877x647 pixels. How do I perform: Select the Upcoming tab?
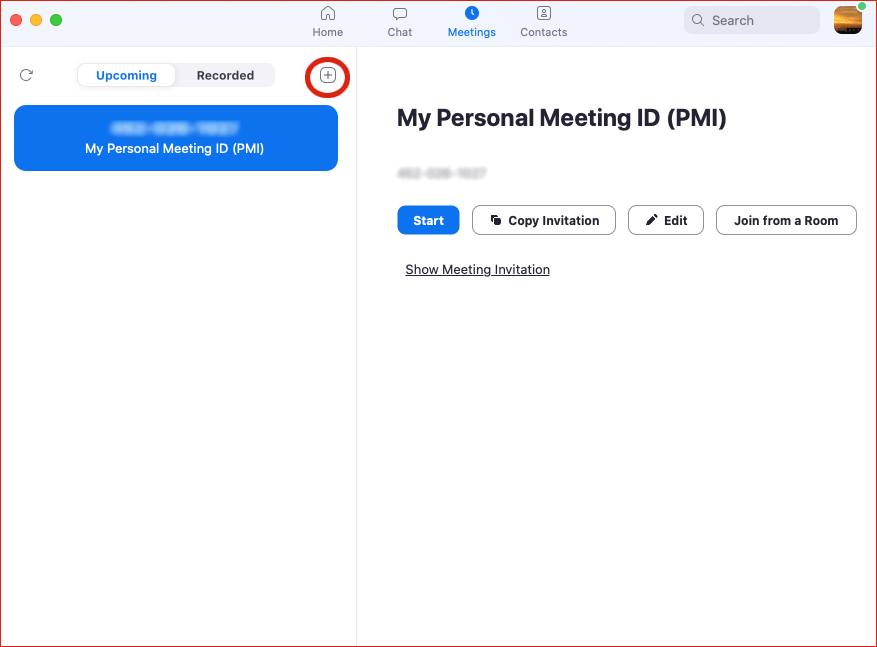coord(126,75)
